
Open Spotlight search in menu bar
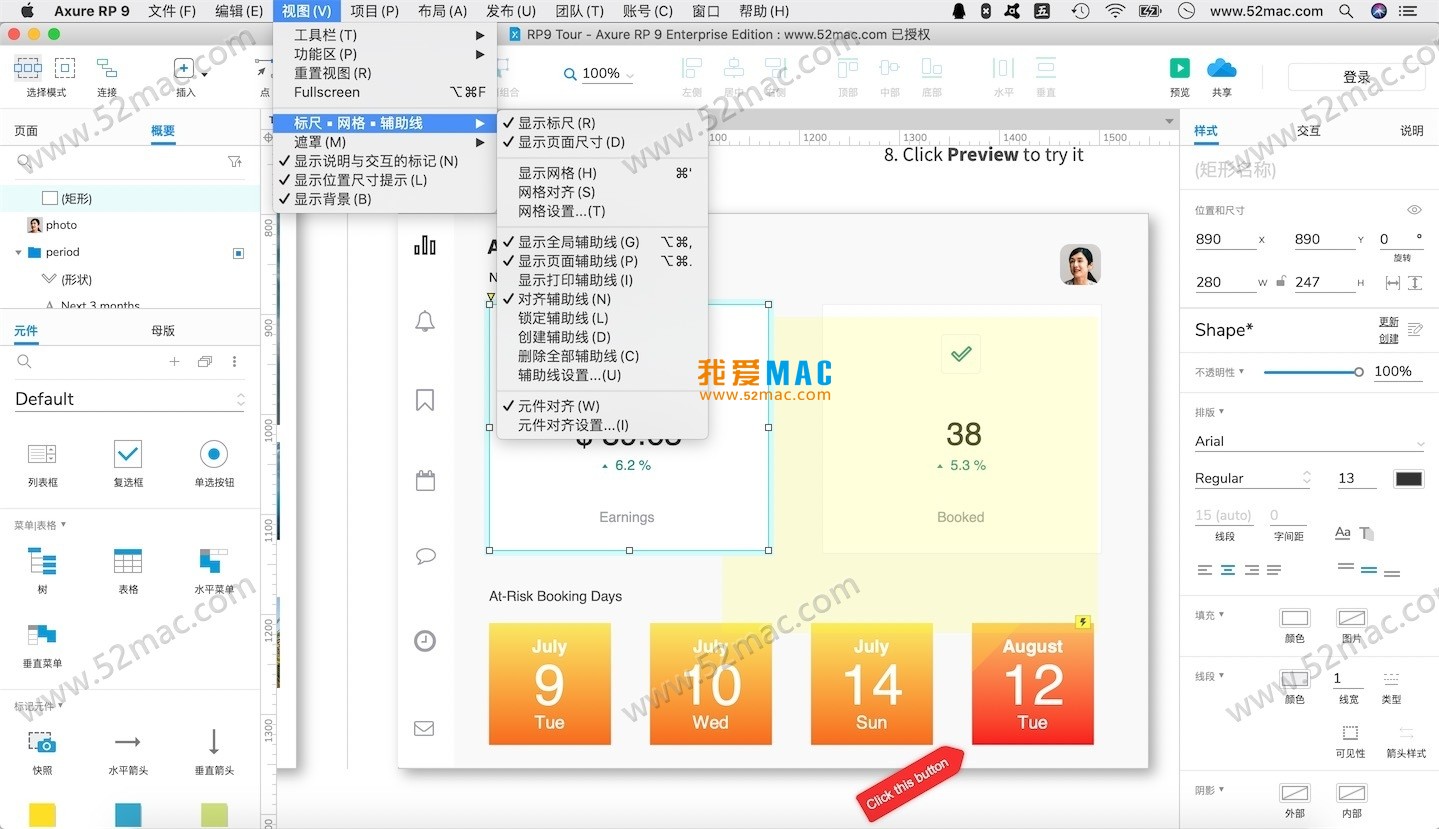point(1347,11)
